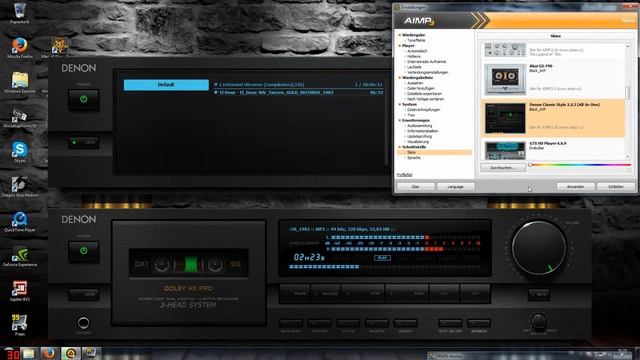Click the small balance knob on the deck
This screenshot has height=360, width=640.
[539, 321]
